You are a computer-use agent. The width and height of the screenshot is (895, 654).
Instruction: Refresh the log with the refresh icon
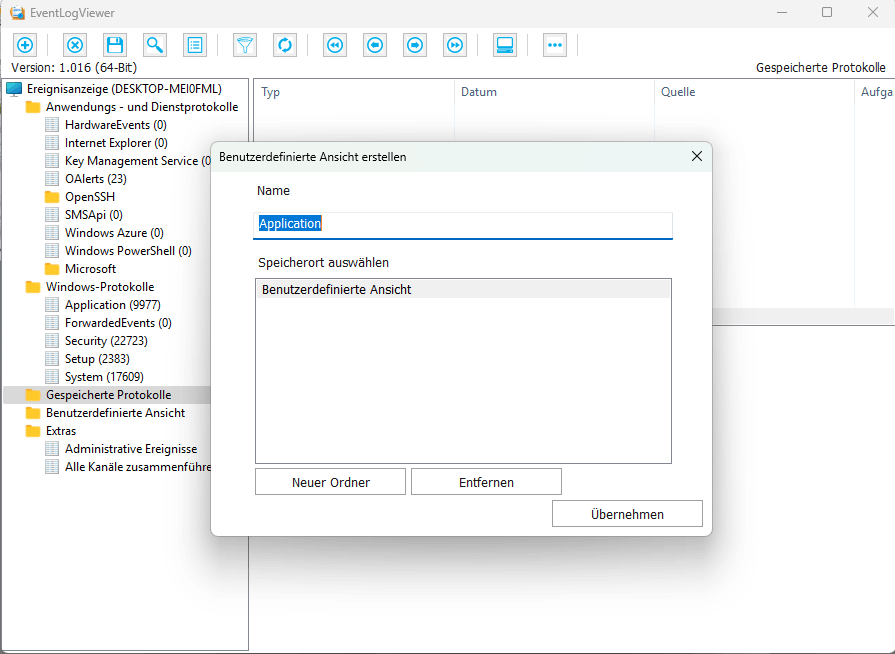[285, 45]
